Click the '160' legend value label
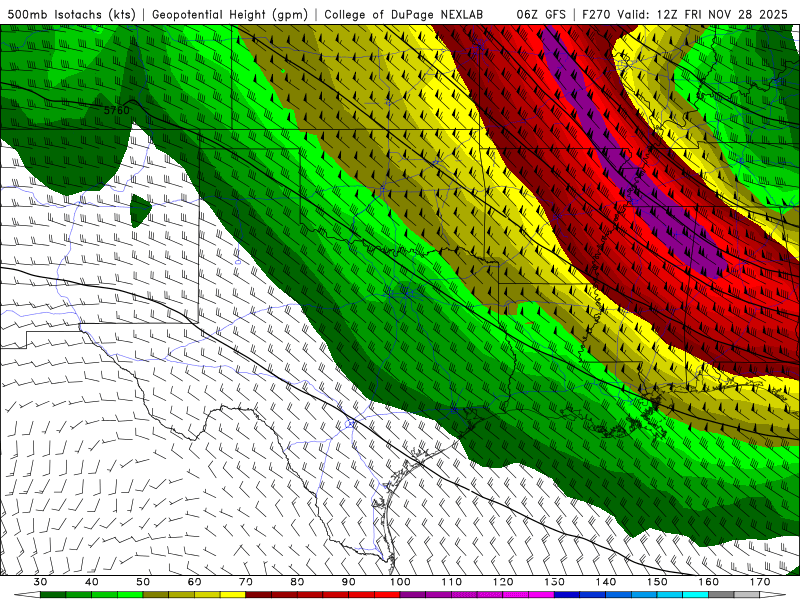Image resolution: width=800 pixels, height=600 pixels. pos(709,582)
